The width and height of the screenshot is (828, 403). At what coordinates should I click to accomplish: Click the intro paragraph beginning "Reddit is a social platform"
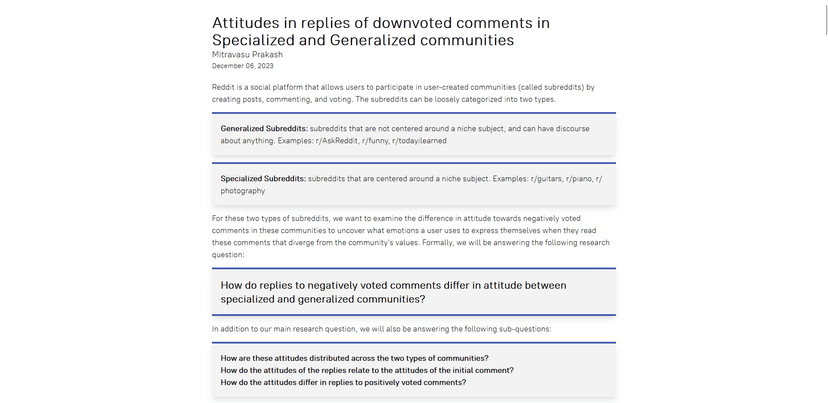(403, 93)
